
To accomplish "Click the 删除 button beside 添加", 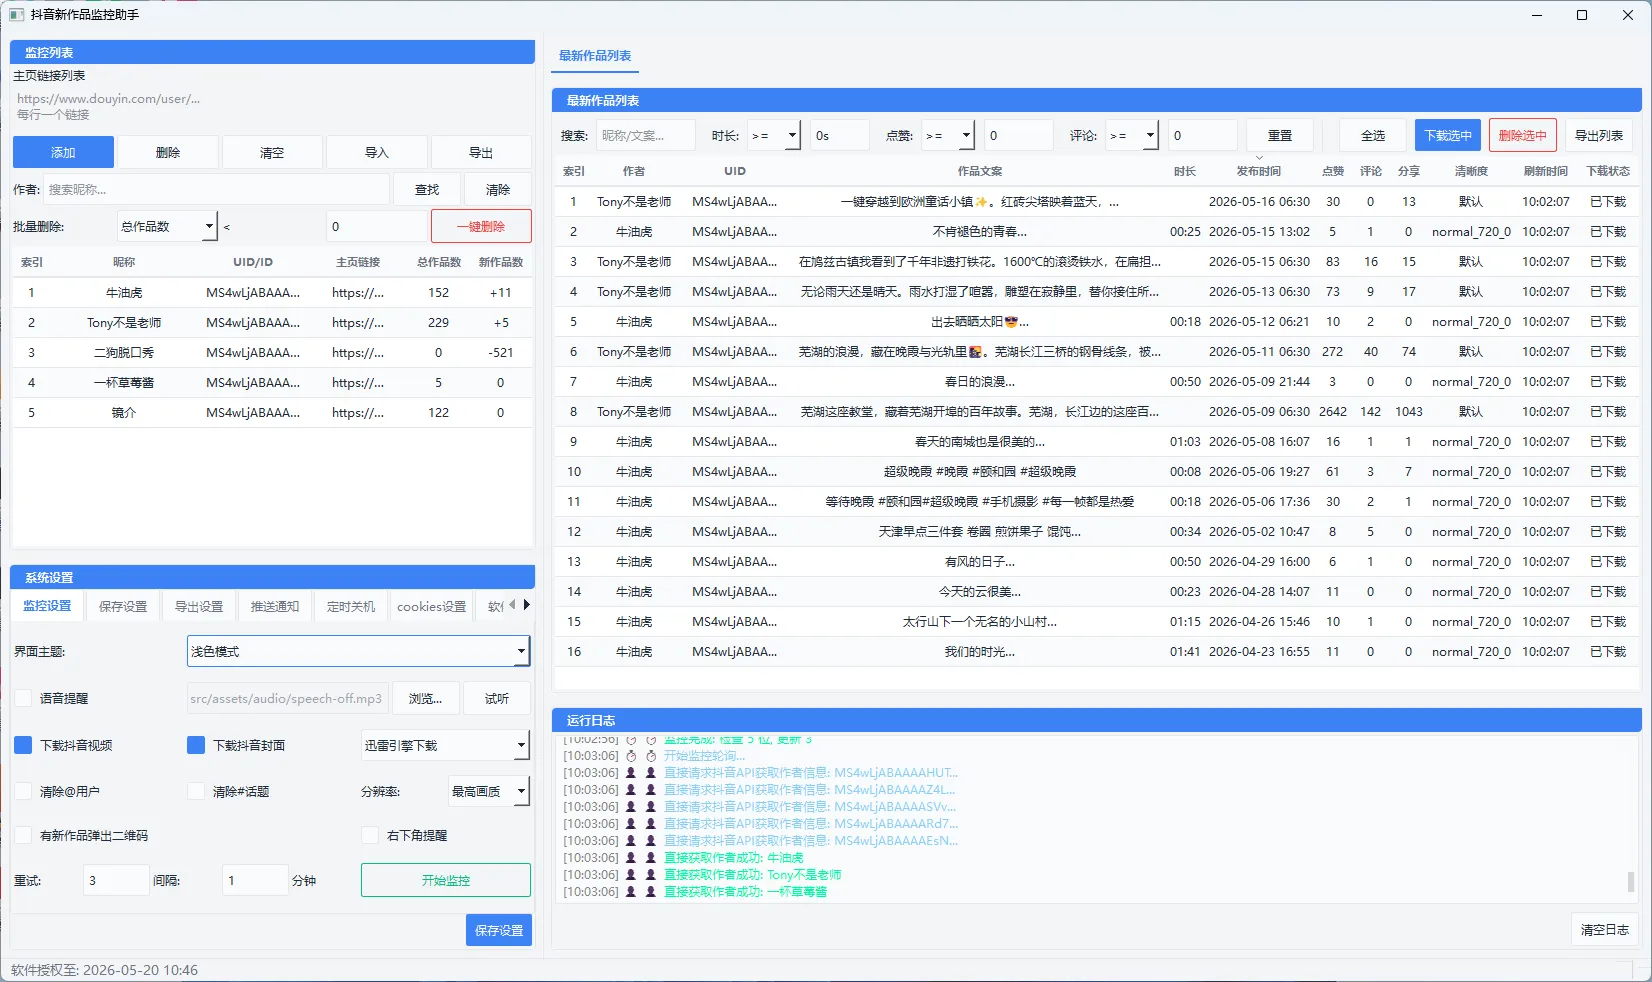I will (x=168, y=152).
